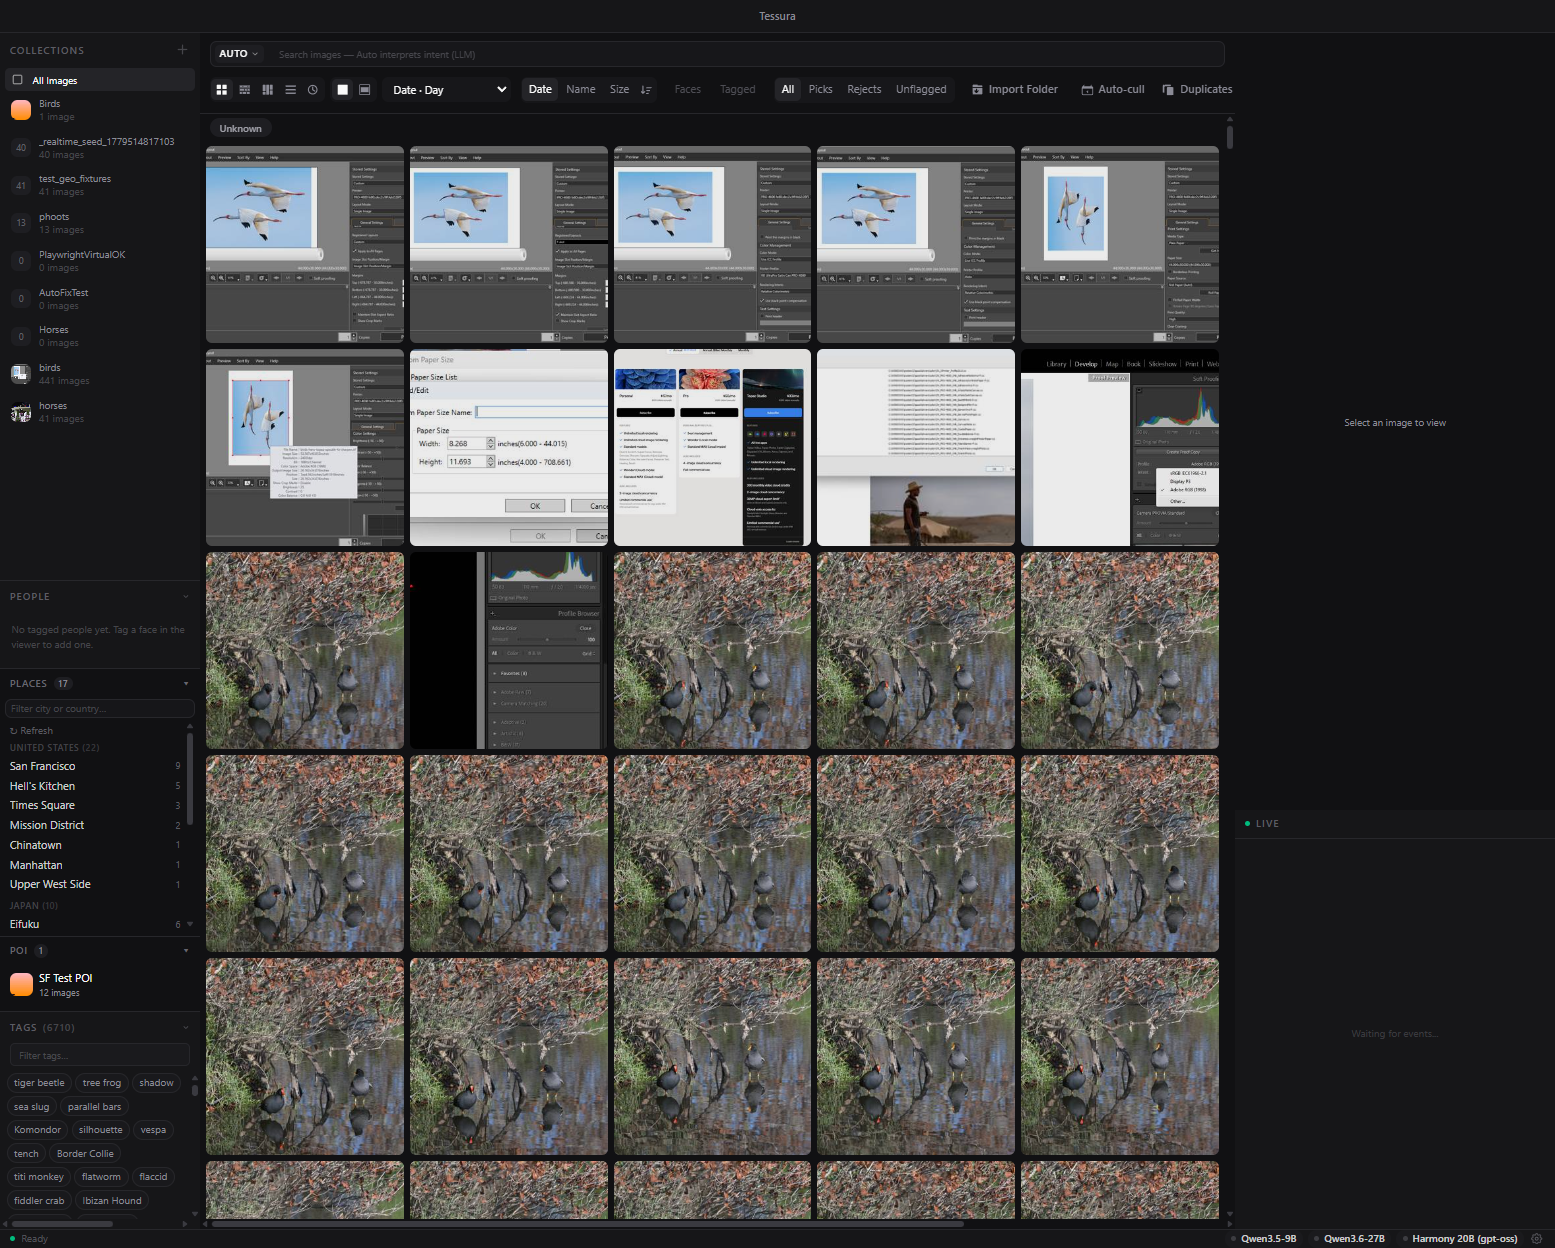
Task: Open settings gear in status bar
Action: (1537, 1239)
